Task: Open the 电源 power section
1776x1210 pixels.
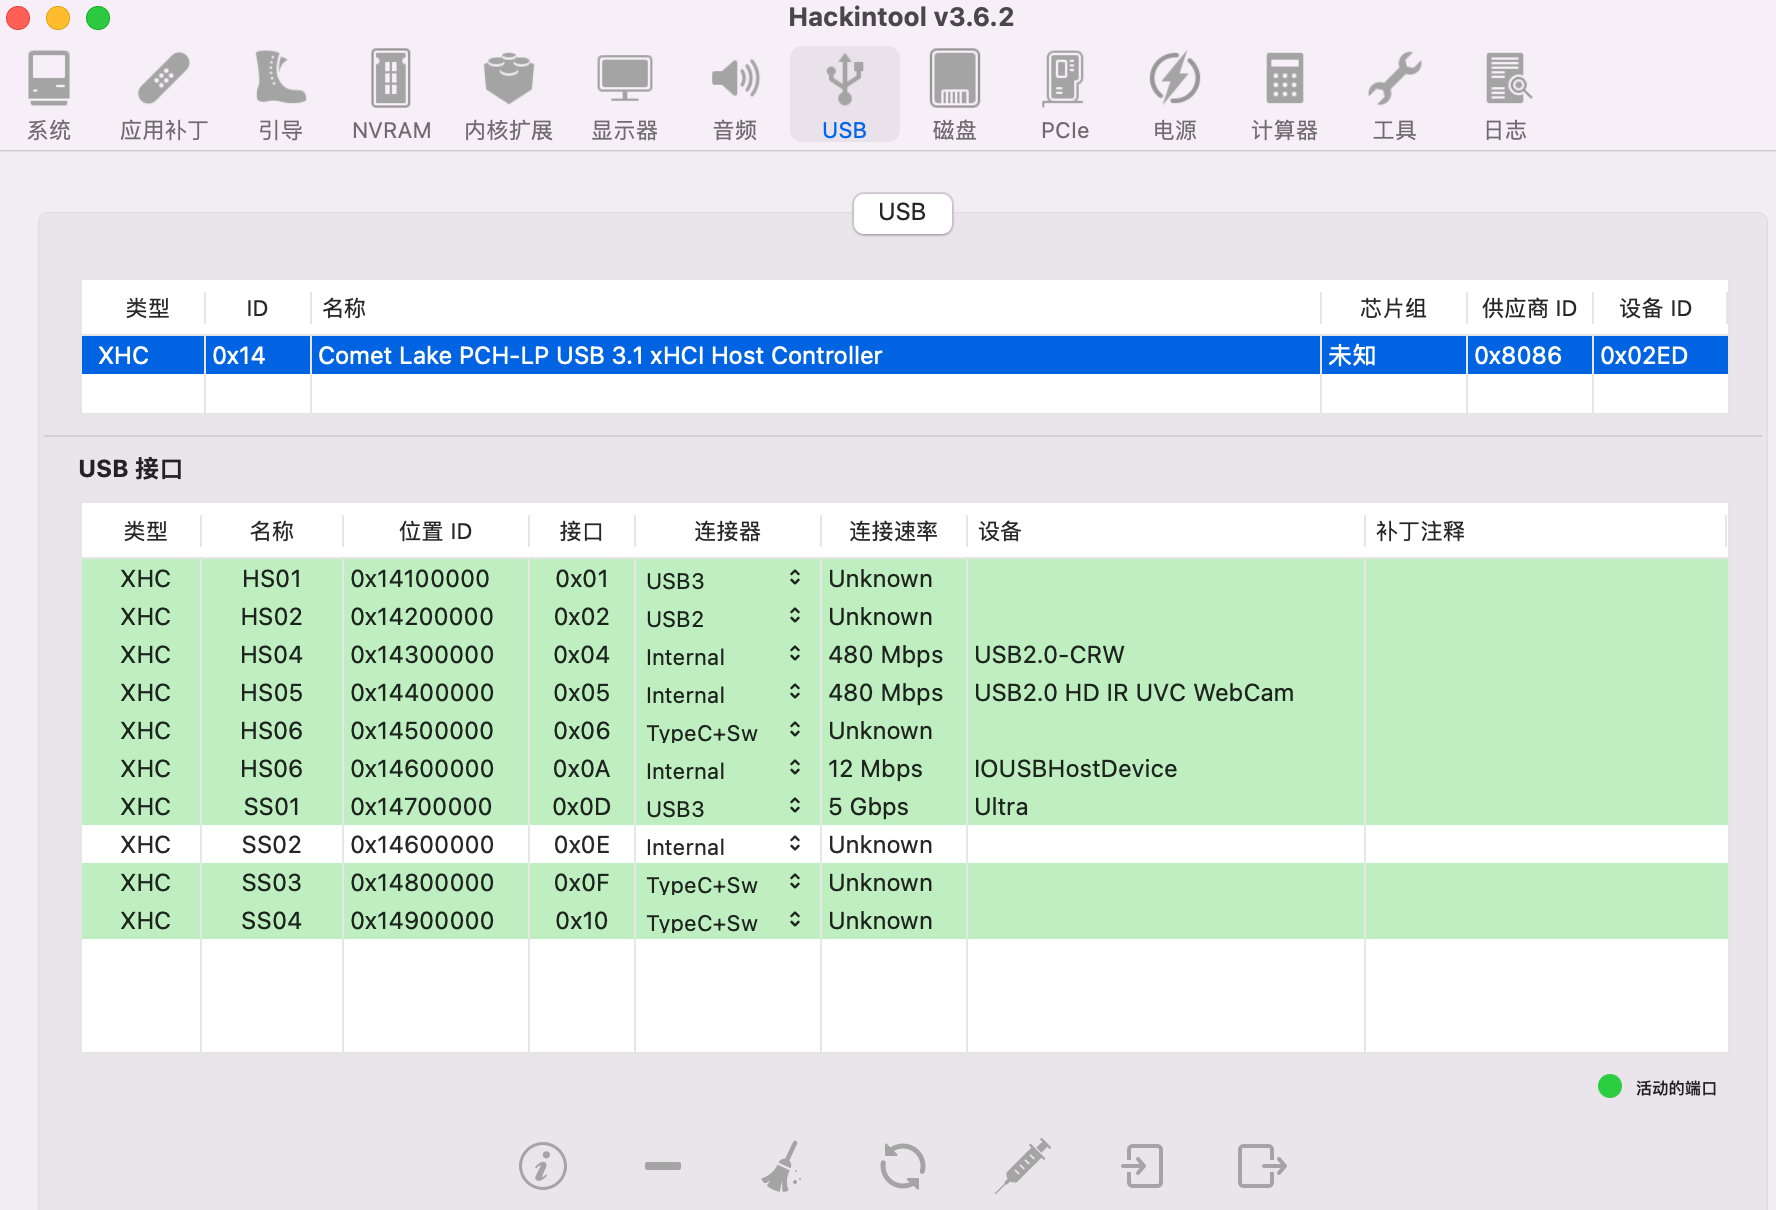Action: tap(1175, 95)
